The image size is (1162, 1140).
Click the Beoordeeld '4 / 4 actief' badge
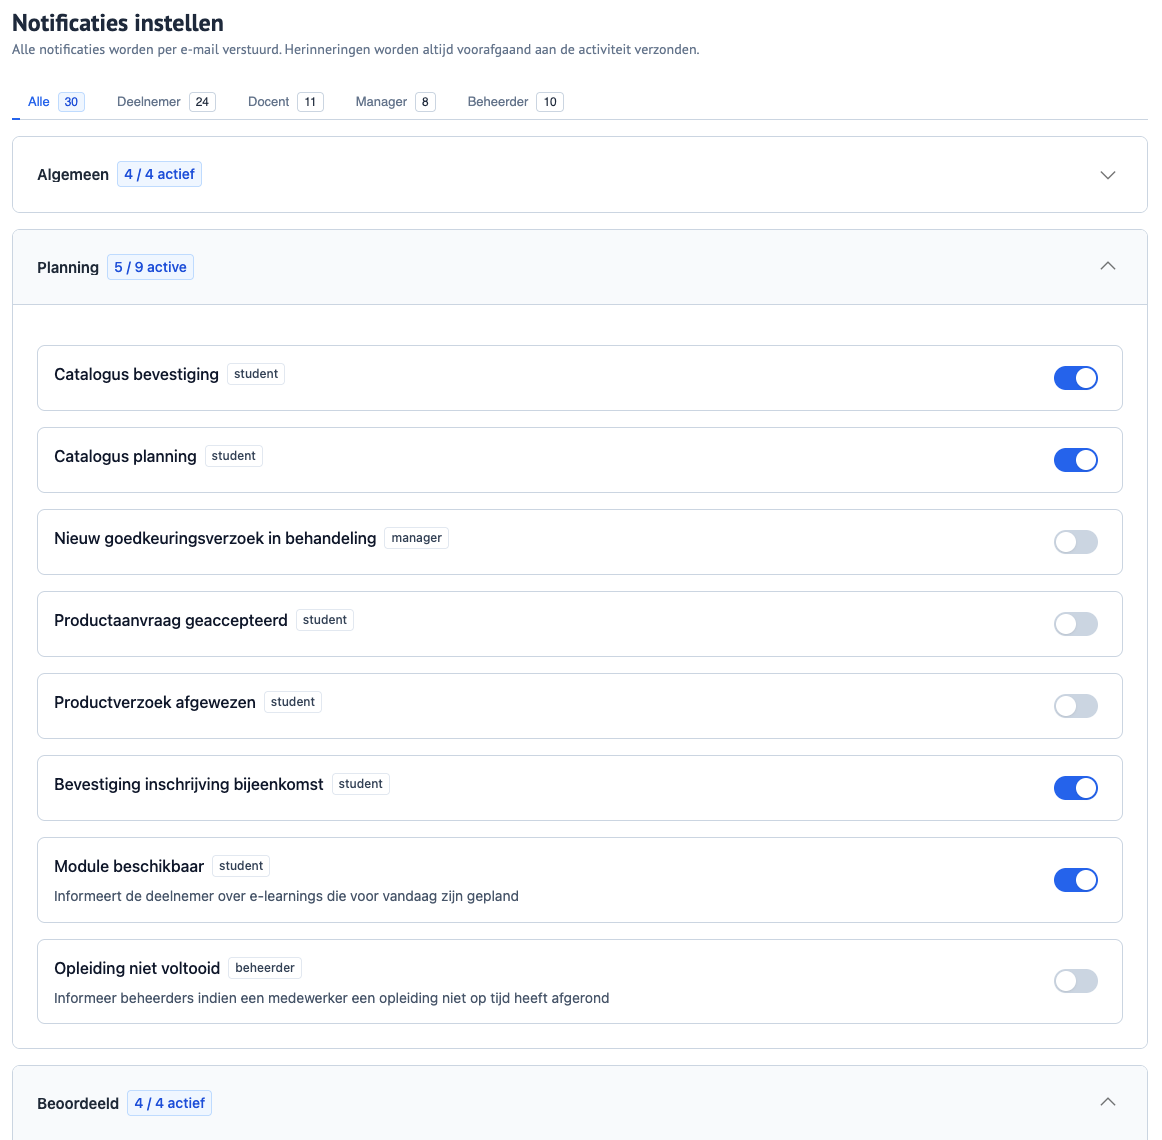169,1103
